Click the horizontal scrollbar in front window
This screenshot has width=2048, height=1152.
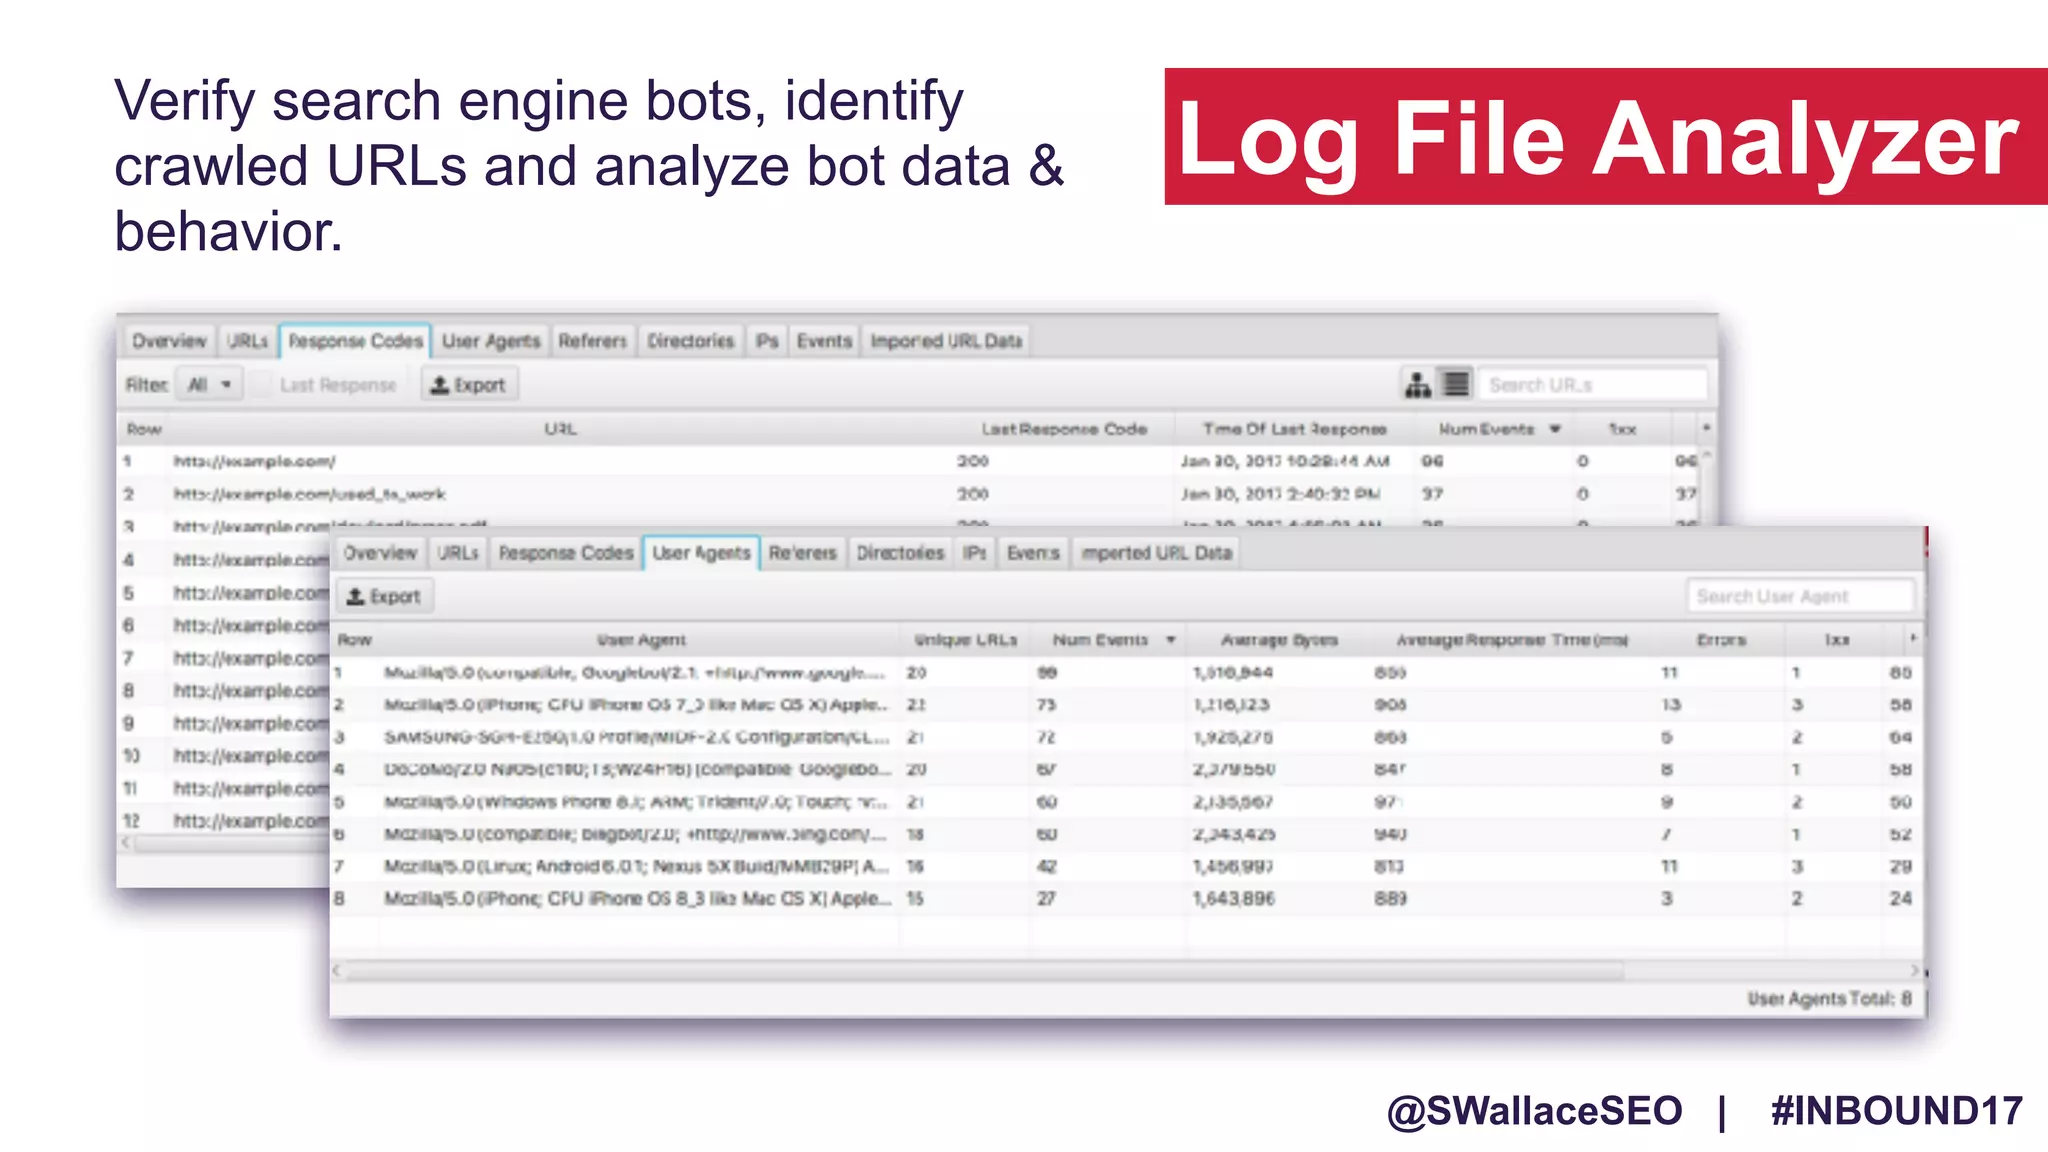tap(984, 971)
